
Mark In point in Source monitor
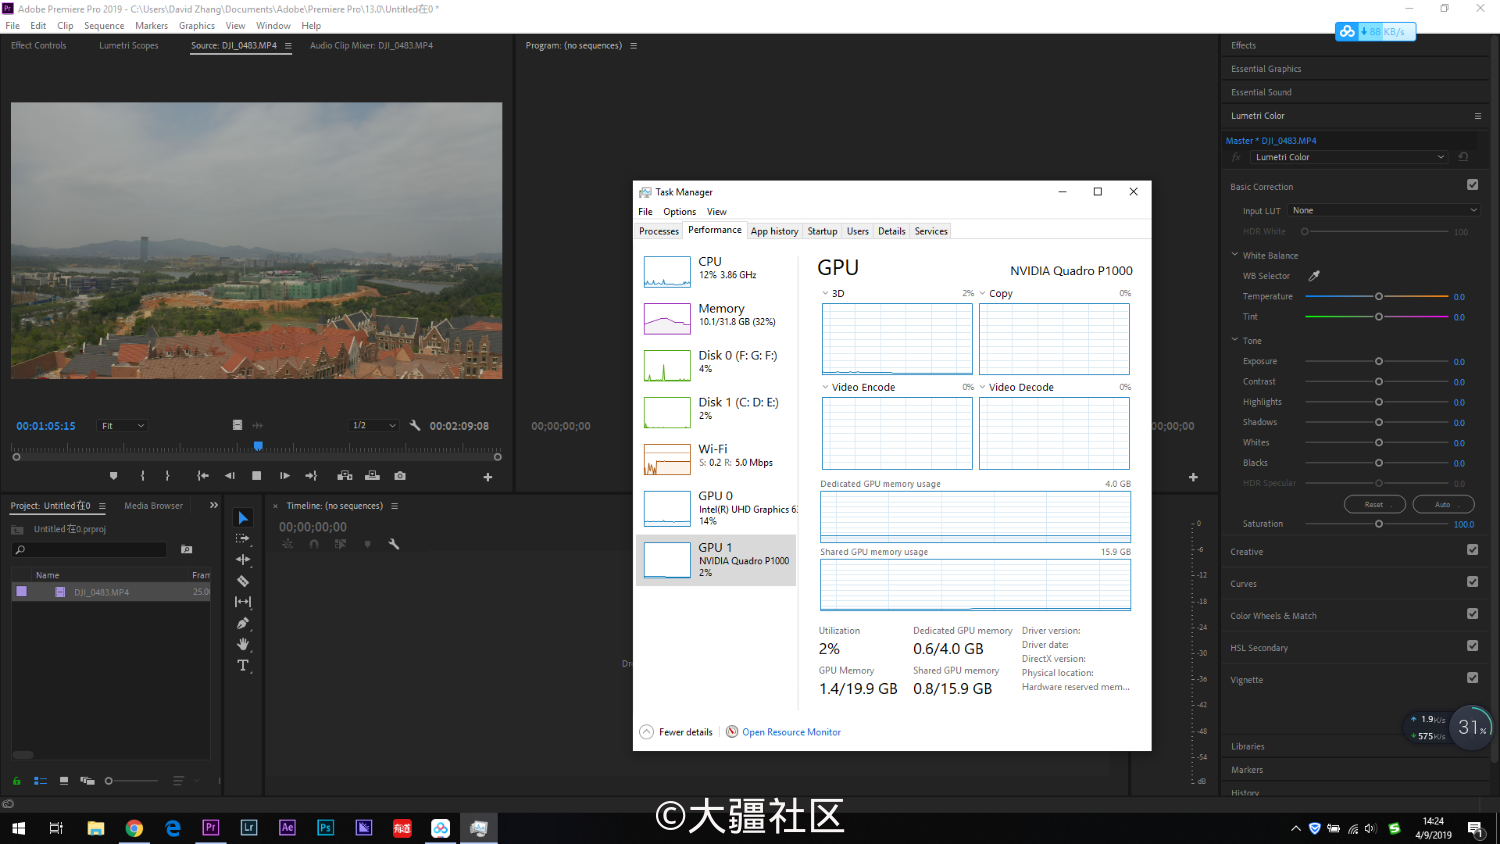143,476
